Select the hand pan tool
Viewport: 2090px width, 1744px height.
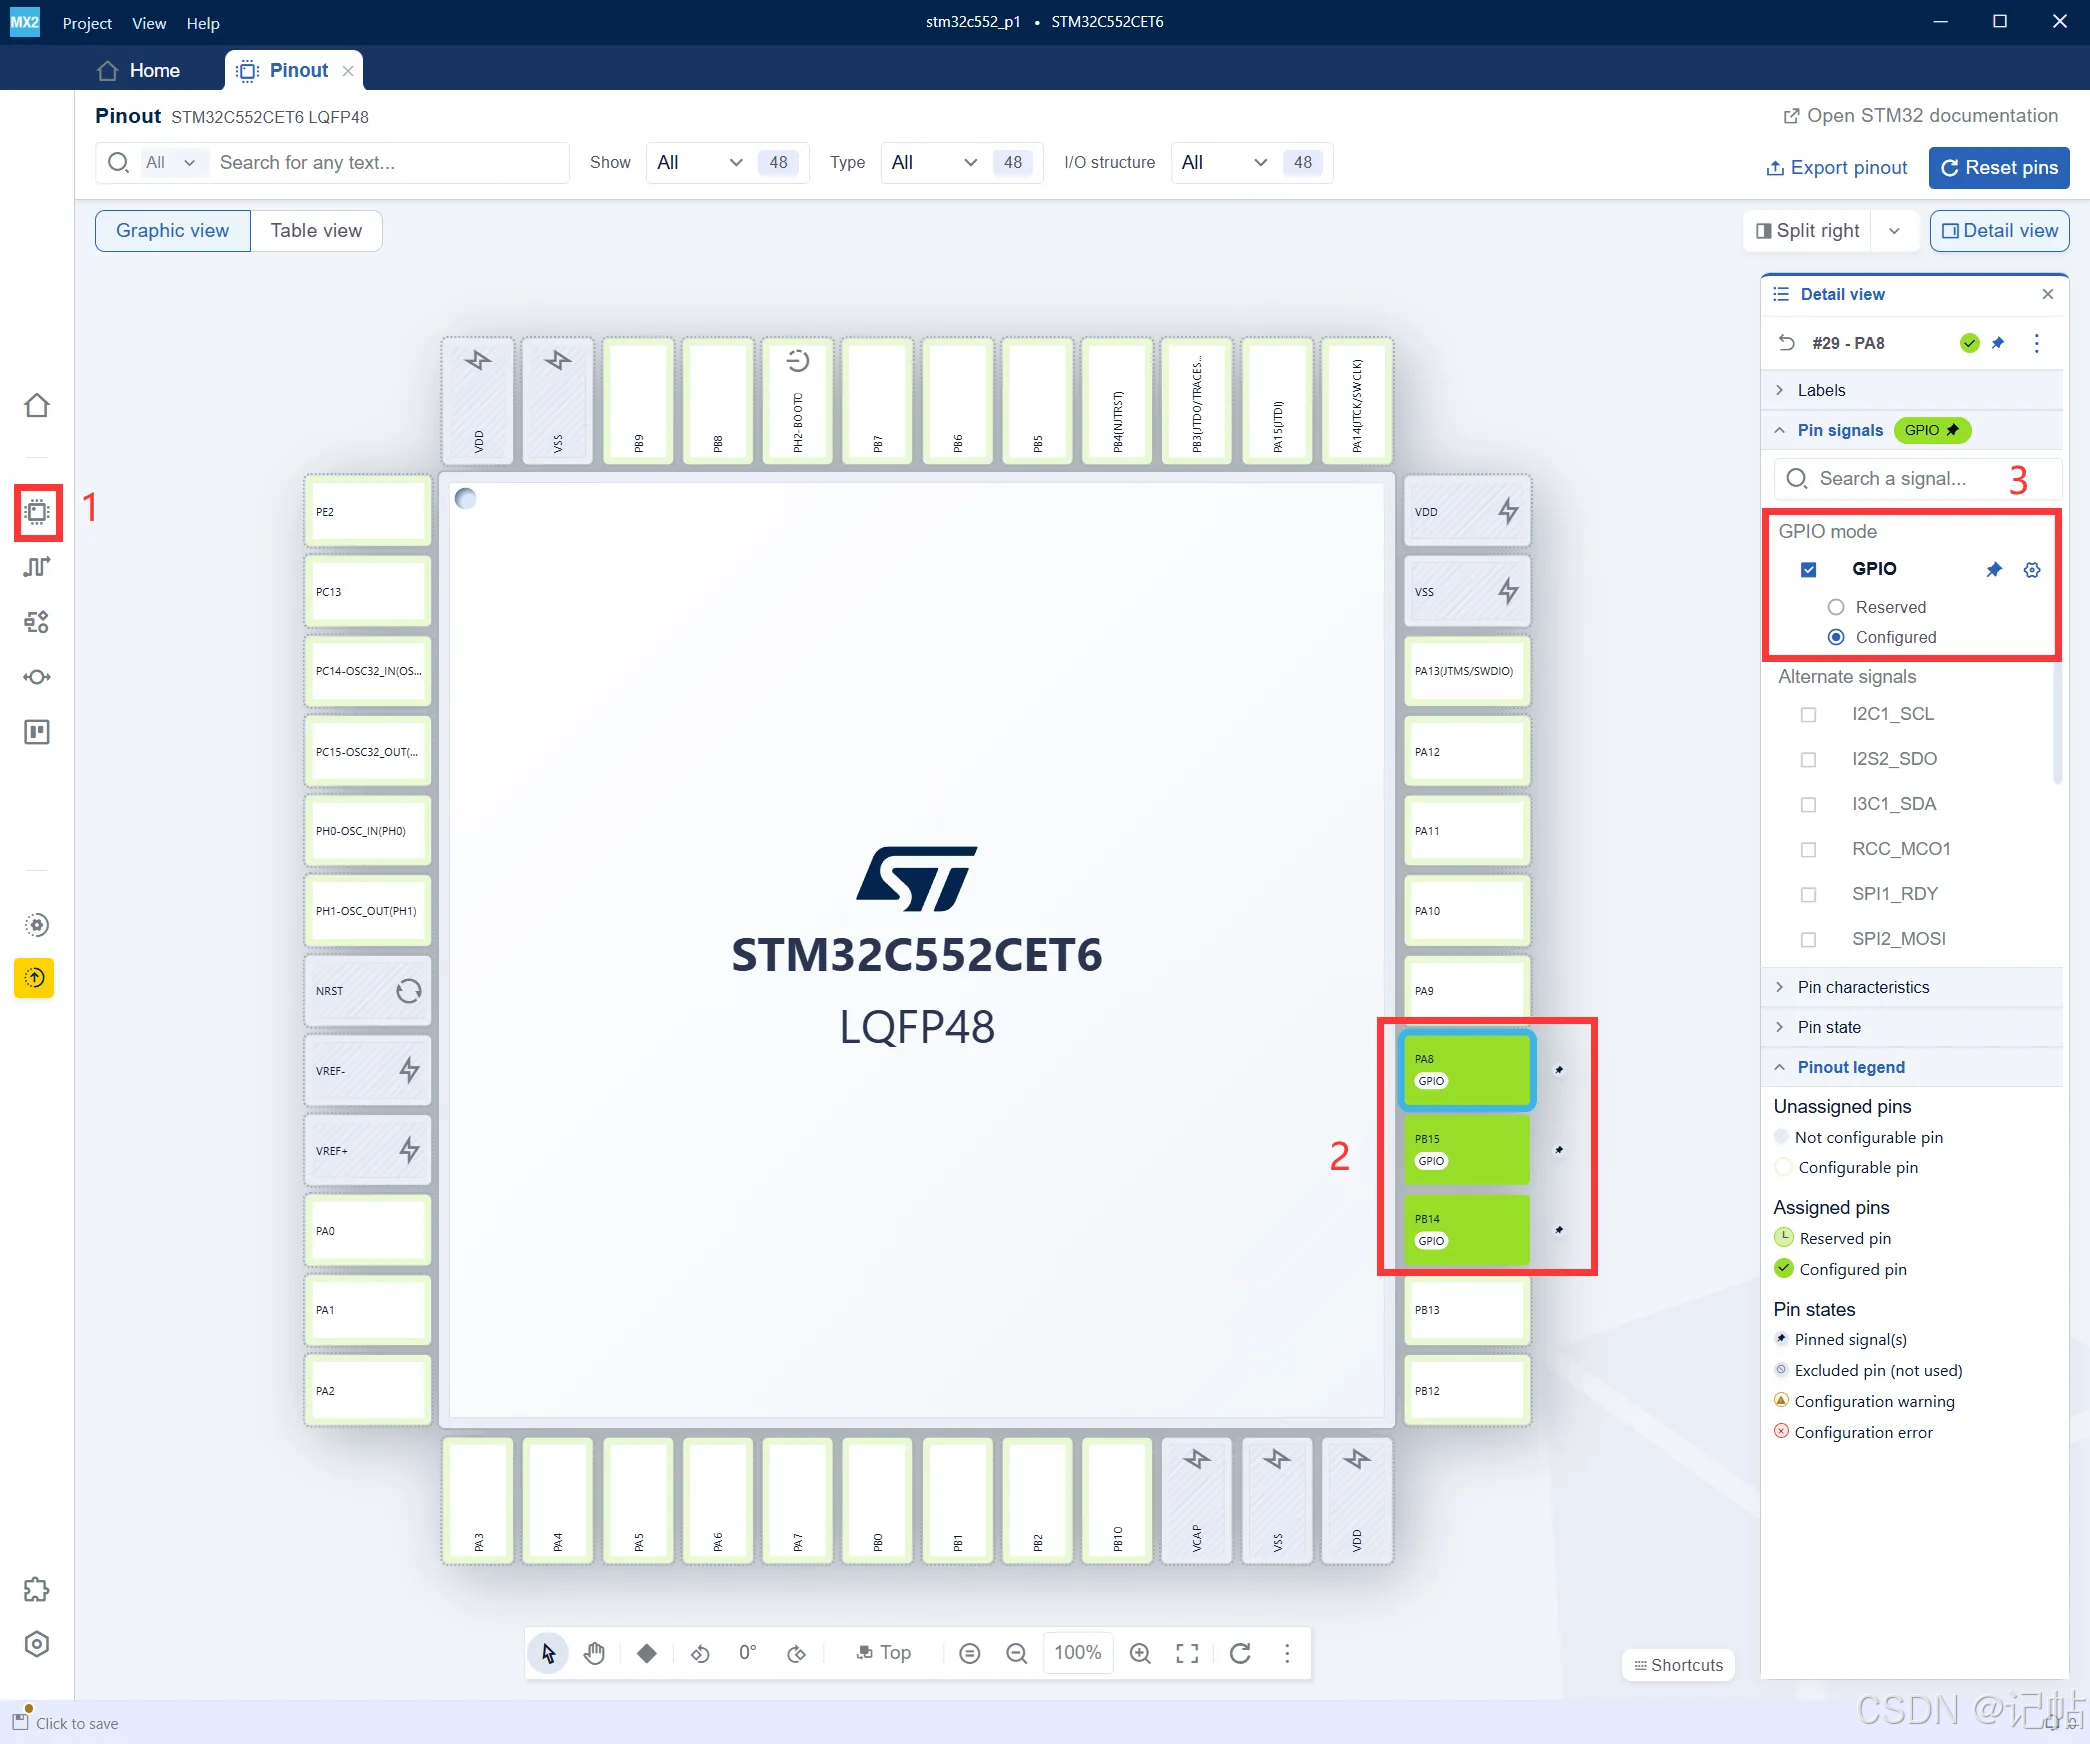(x=595, y=1653)
